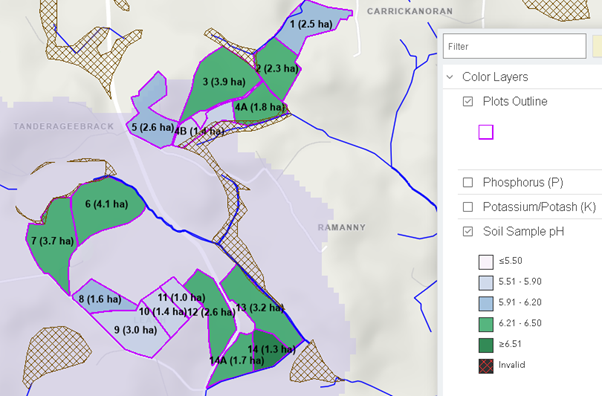Select plot 5 (2.6 ha) on the map
Screen dimensions: 602x396
tap(152, 127)
